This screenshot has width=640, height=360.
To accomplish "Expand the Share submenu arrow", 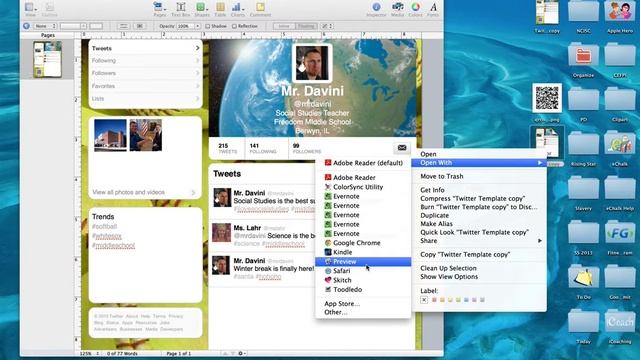I will (x=540, y=241).
